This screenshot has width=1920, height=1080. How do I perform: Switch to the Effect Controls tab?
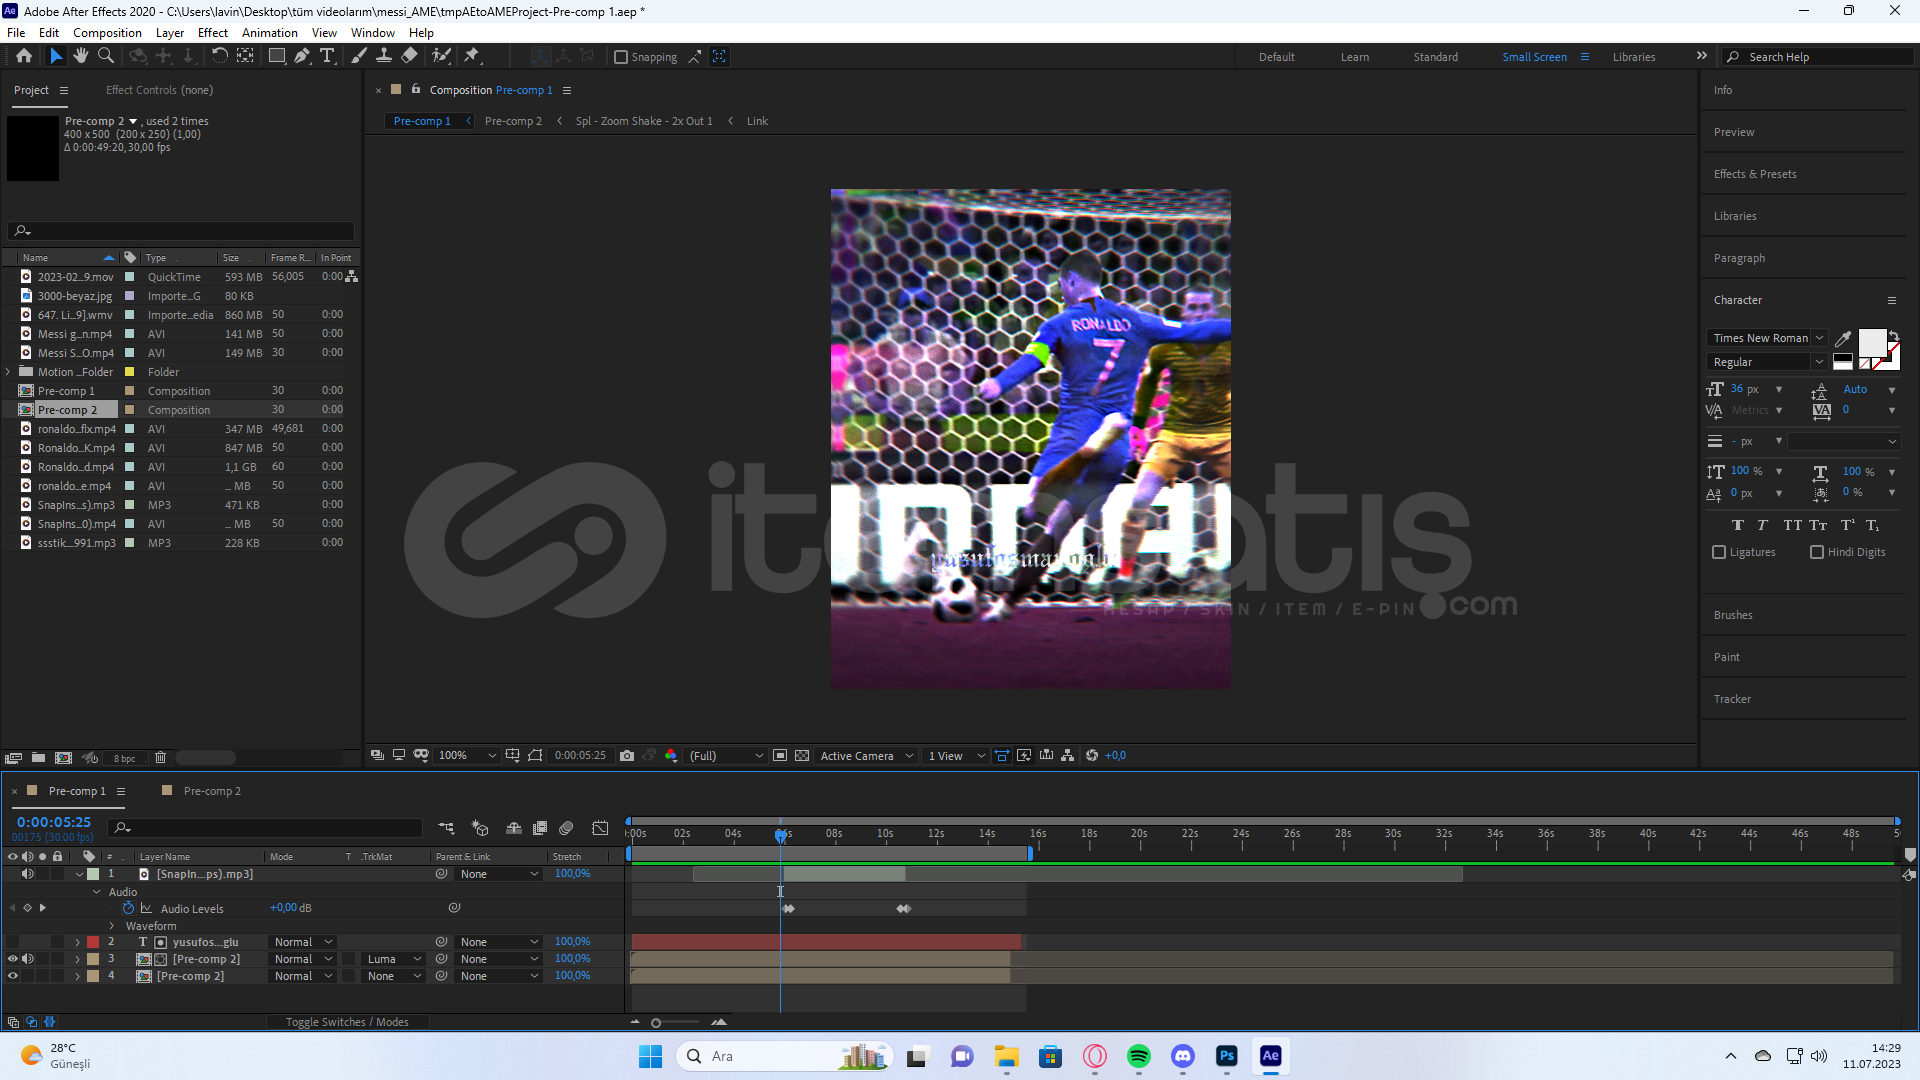coord(159,90)
